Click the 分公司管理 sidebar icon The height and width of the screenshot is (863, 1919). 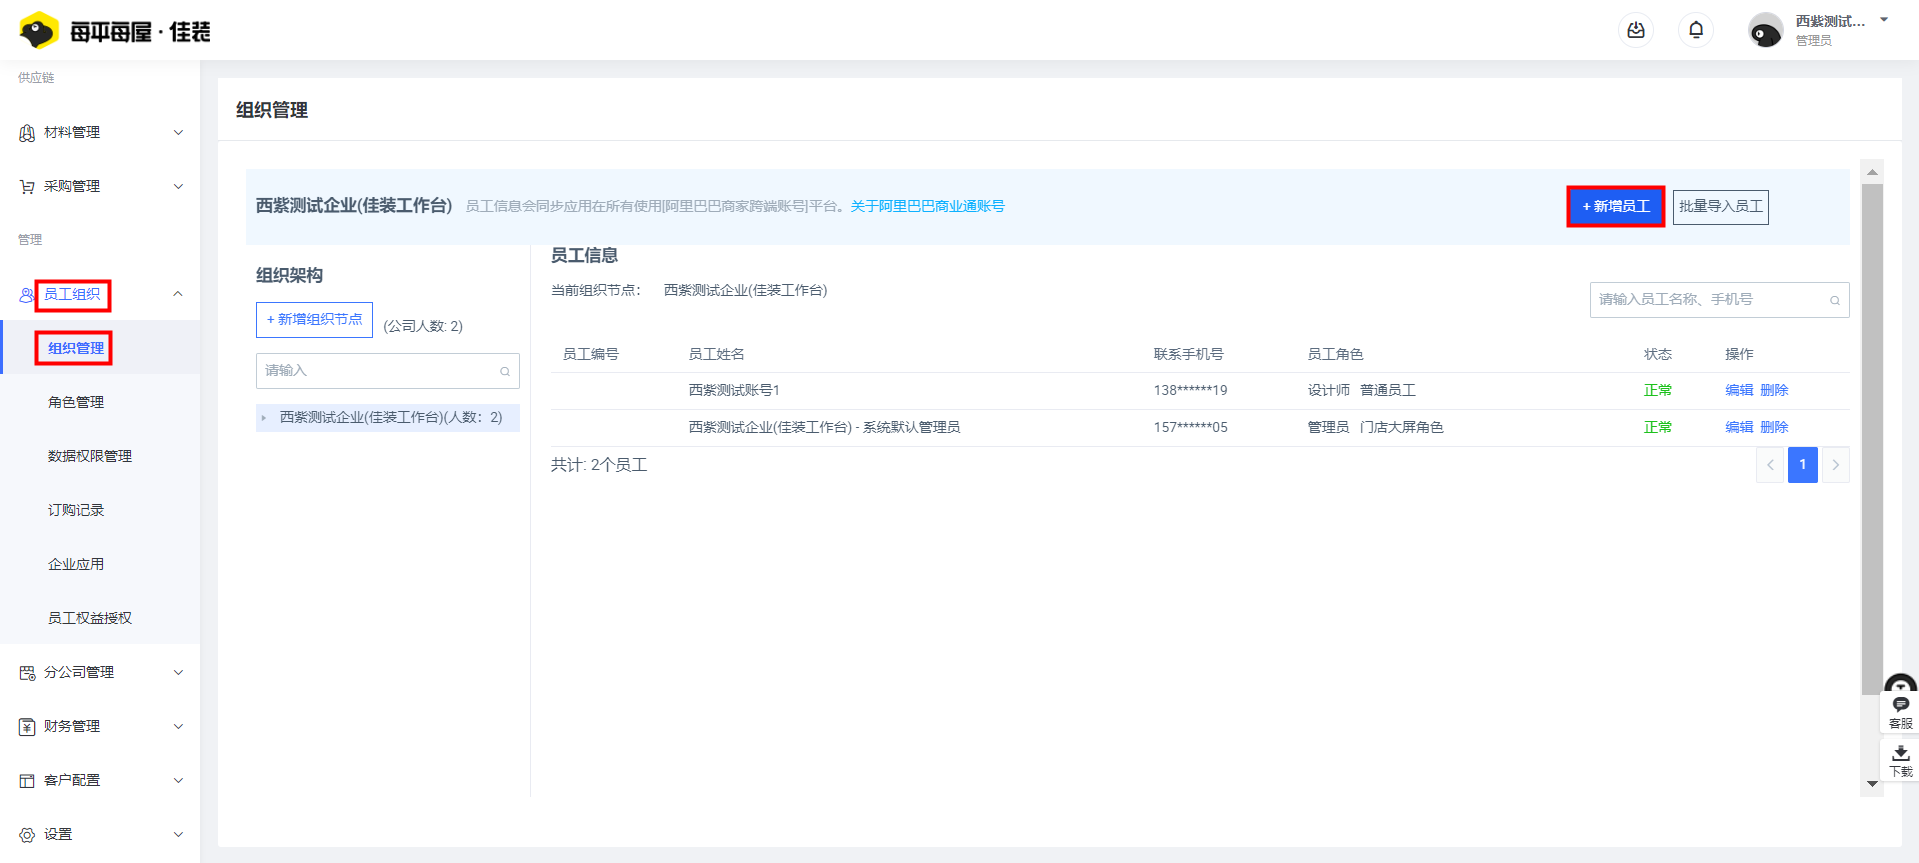pos(27,673)
